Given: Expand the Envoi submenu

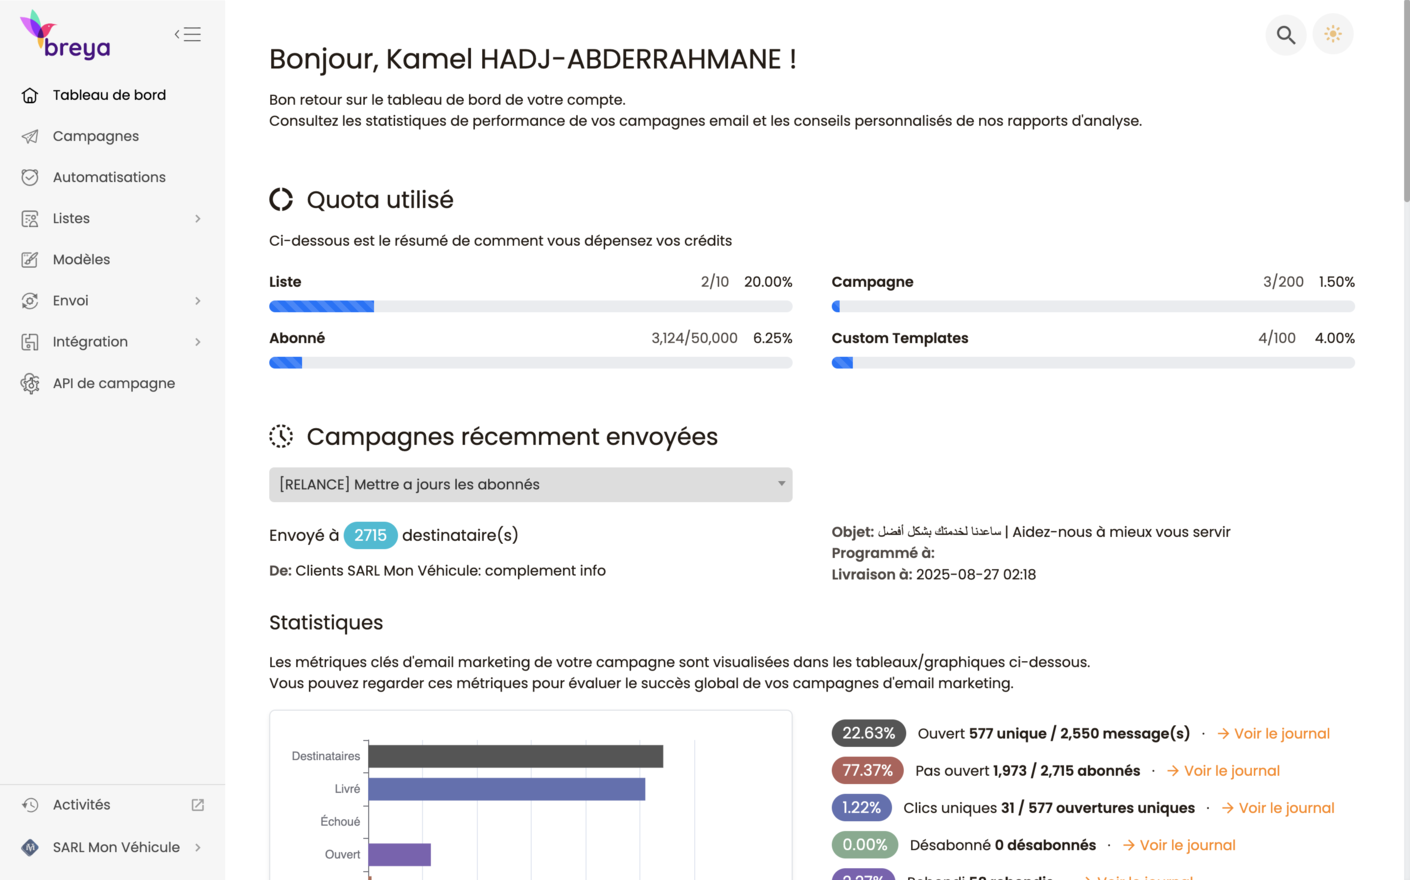Looking at the screenshot, I should (x=198, y=301).
